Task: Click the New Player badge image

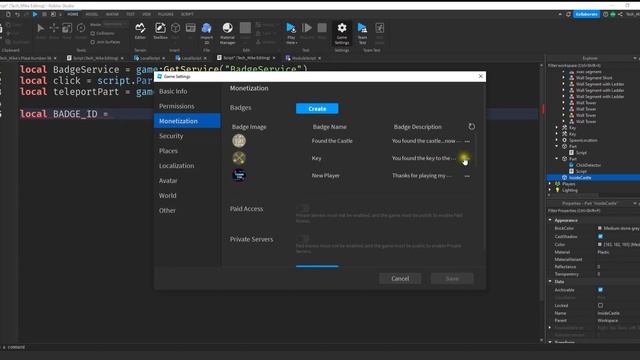Action: point(239,175)
